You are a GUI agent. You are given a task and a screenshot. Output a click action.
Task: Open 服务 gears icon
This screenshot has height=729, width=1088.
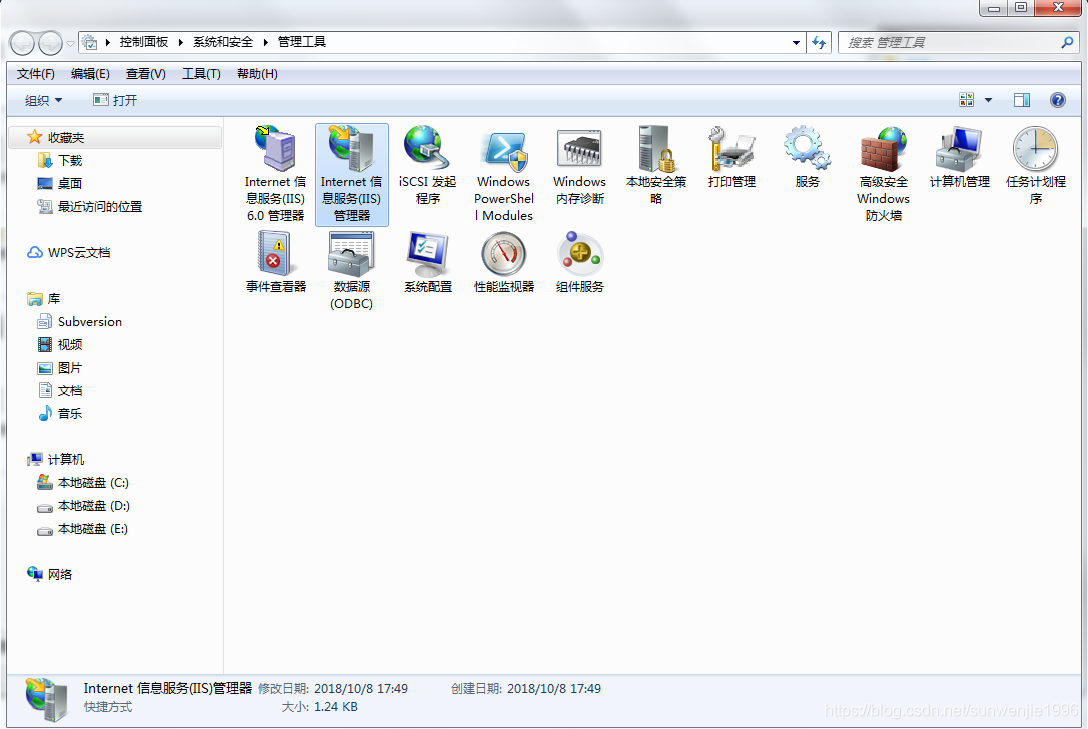[x=808, y=157]
